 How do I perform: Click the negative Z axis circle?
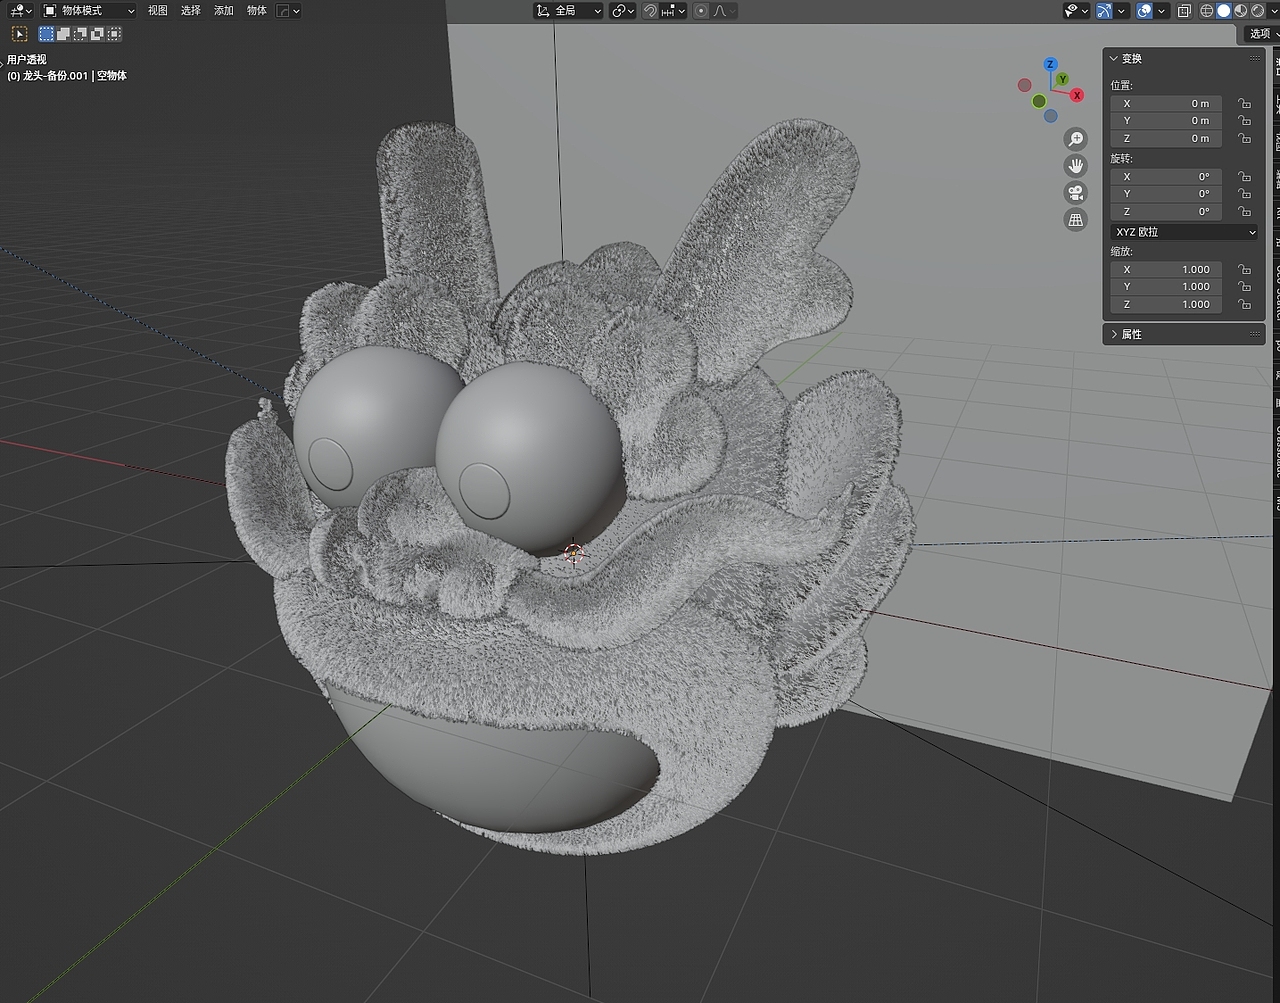1051,116
